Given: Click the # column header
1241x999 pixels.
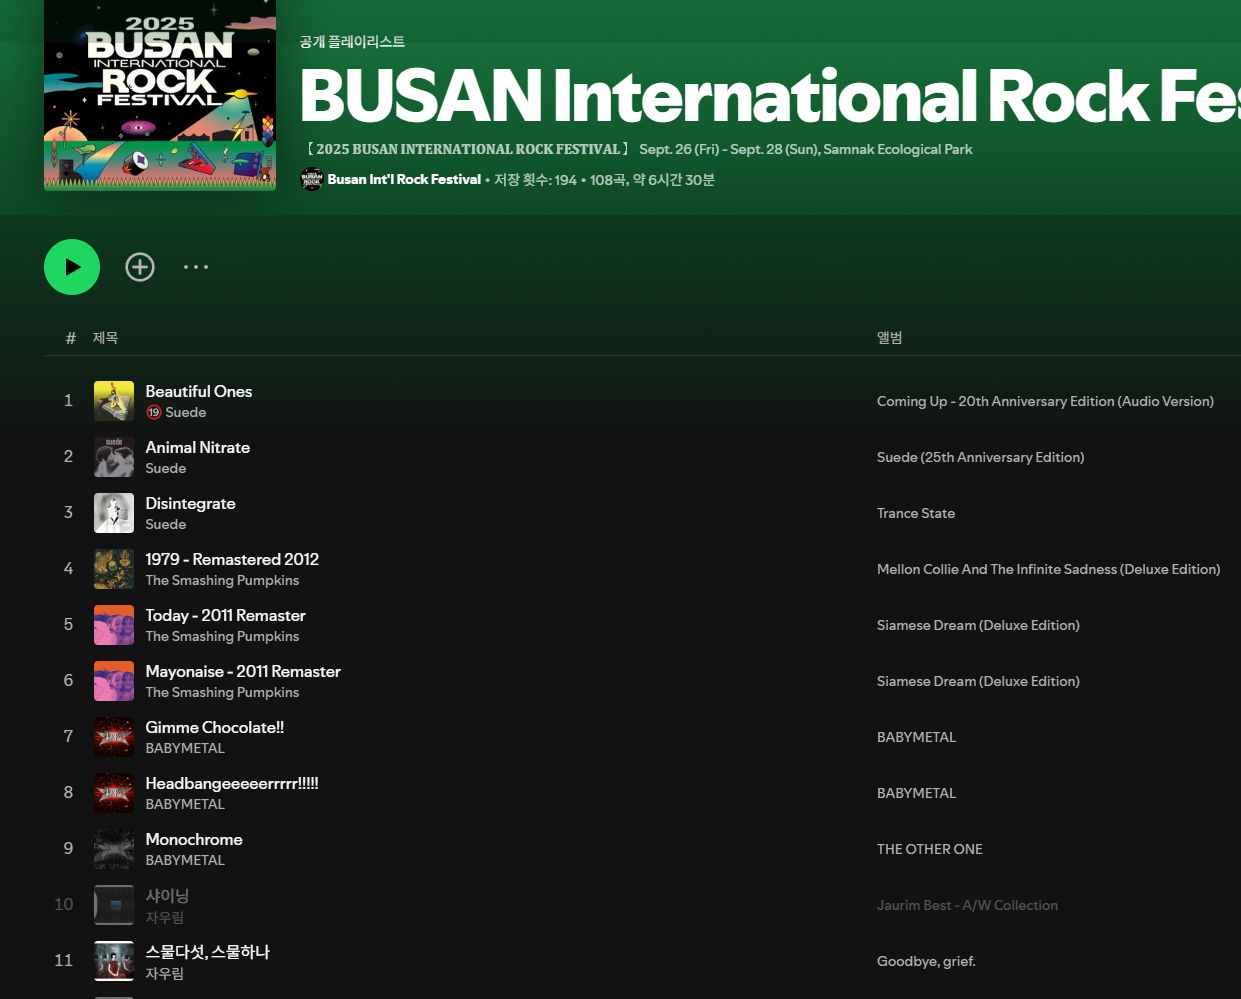Looking at the screenshot, I should tap(70, 338).
